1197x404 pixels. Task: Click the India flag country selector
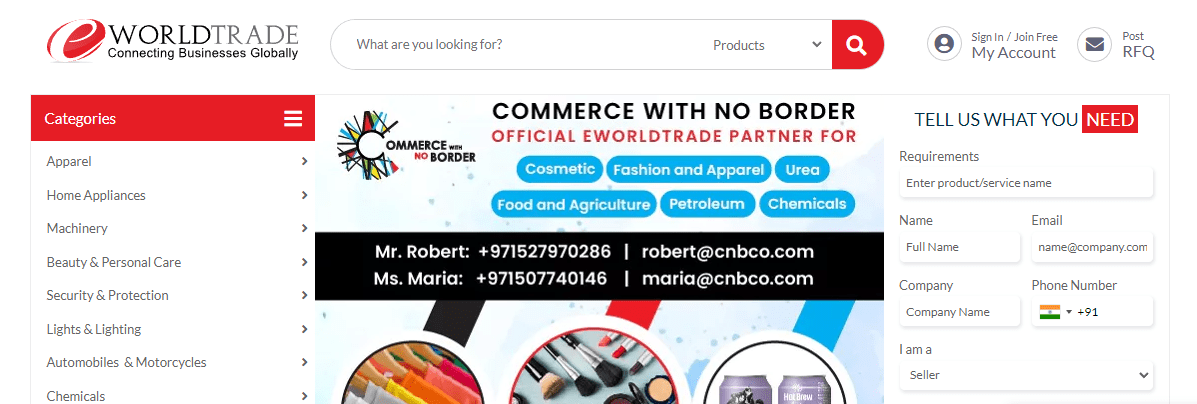point(1055,312)
